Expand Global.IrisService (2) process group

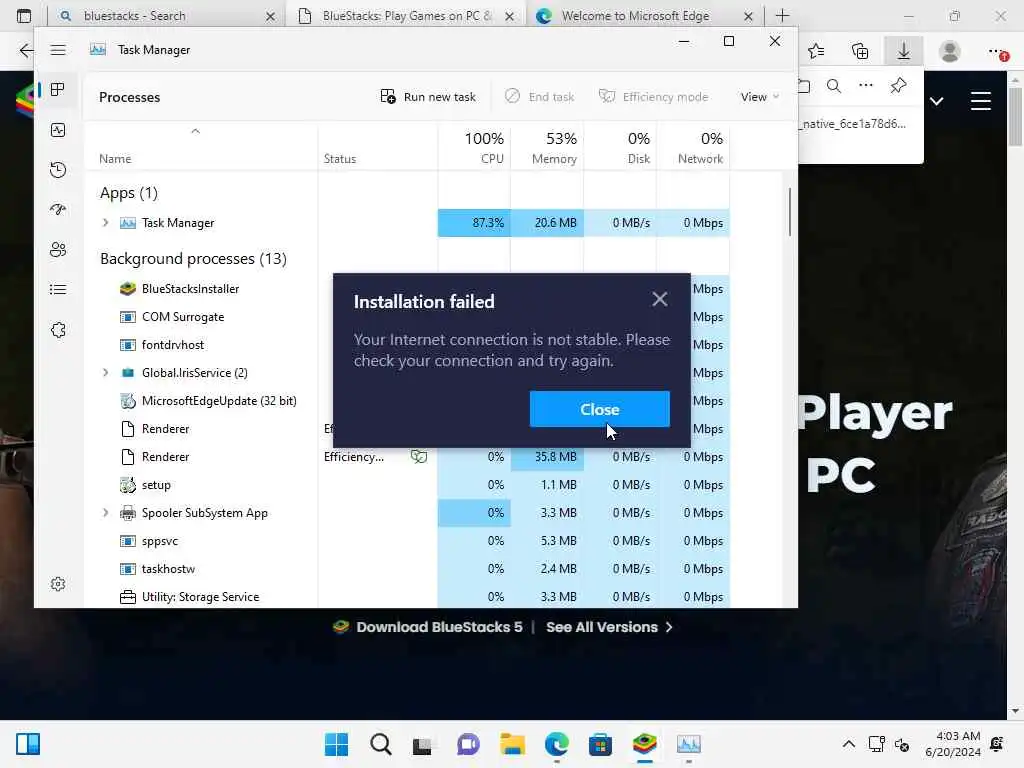click(x=105, y=372)
